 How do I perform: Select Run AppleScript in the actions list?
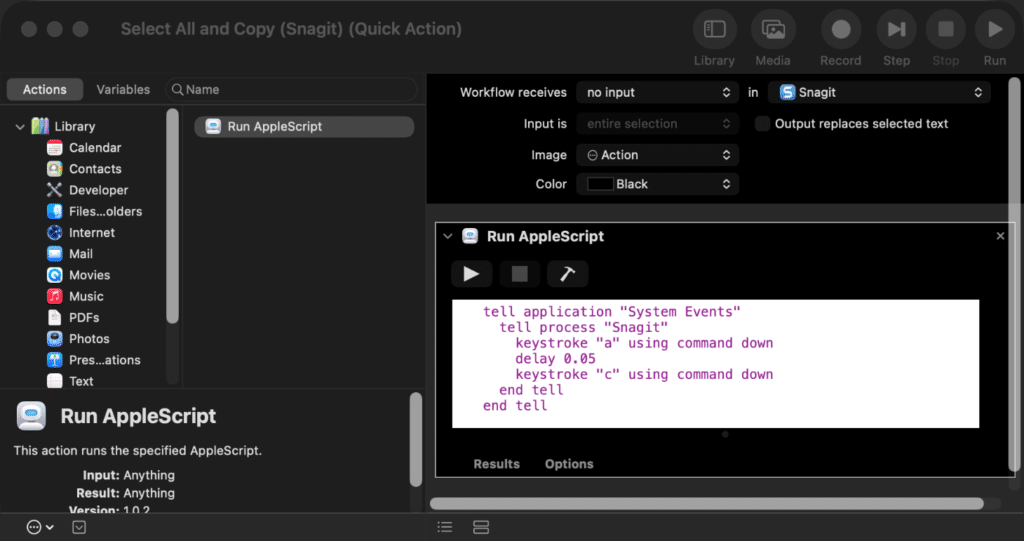tap(304, 127)
